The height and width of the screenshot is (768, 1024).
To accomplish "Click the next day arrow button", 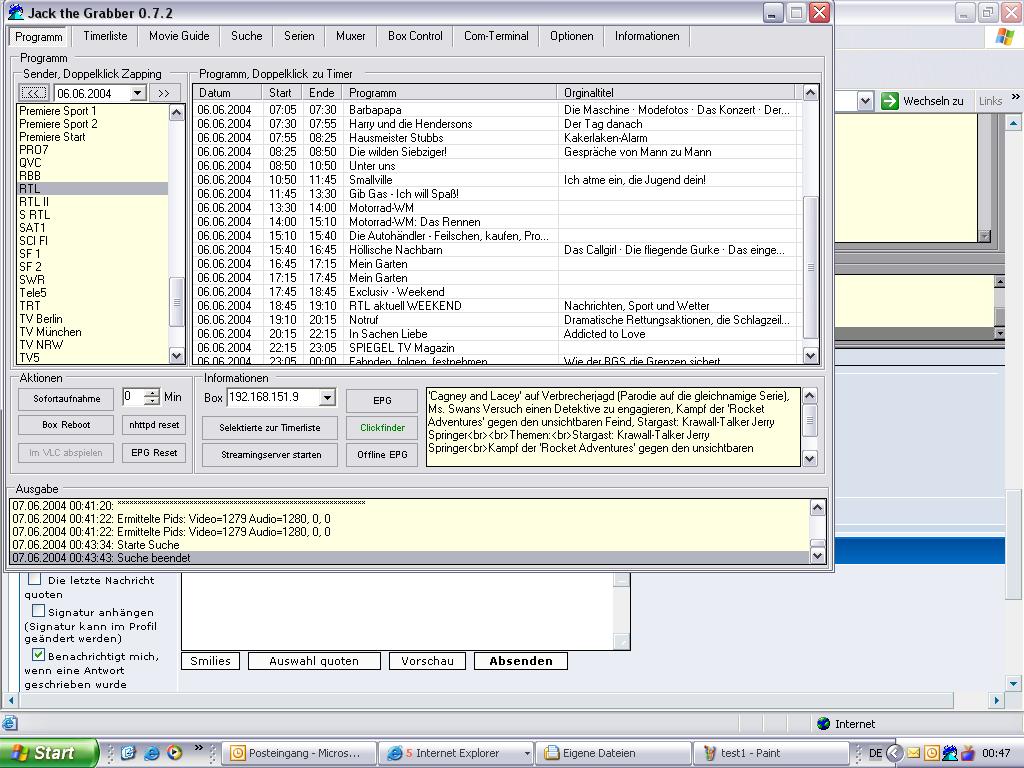I will 163,93.
